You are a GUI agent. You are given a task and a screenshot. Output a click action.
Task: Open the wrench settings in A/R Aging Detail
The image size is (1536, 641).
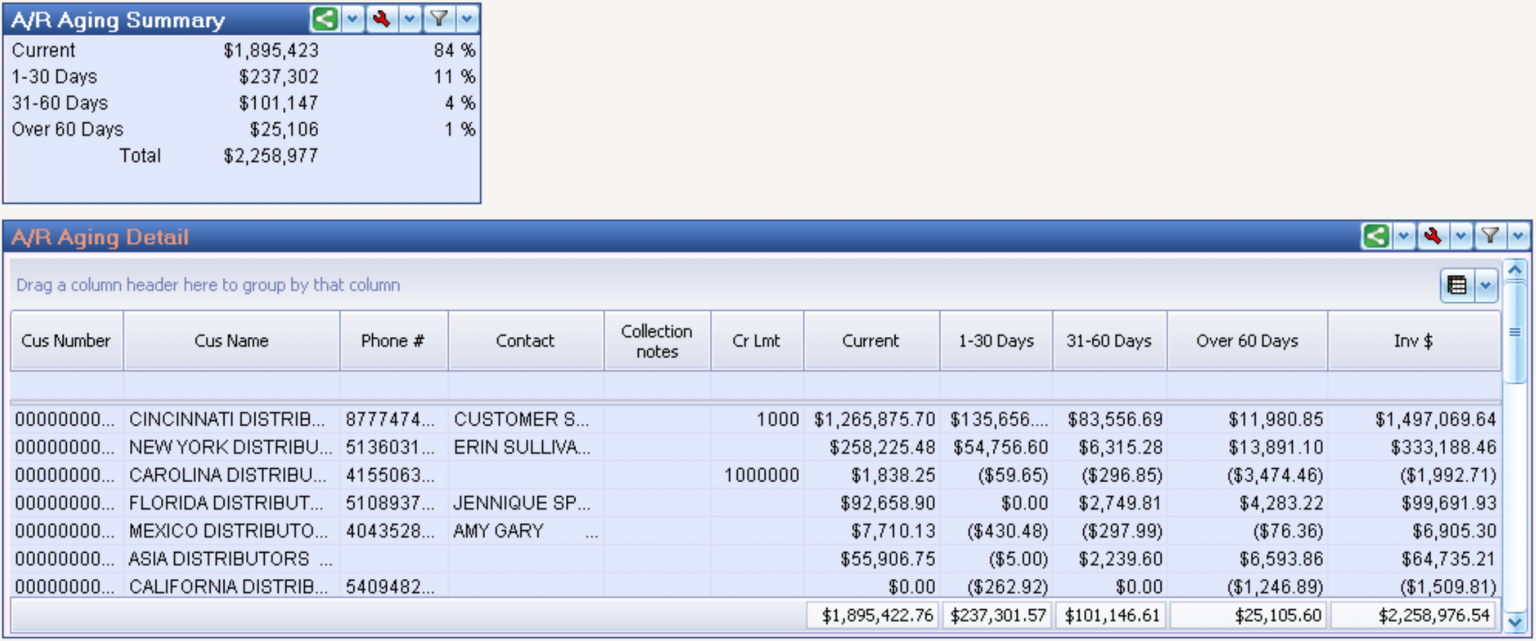[1433, 236]
